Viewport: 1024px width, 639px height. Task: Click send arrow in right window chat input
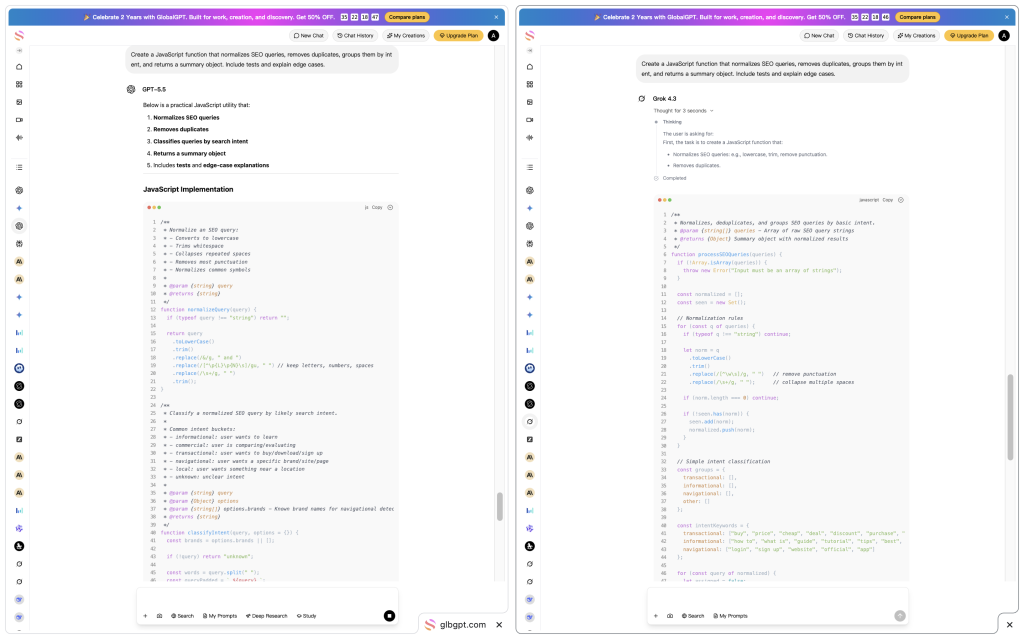pyautogui.click(x=900, y=615)
